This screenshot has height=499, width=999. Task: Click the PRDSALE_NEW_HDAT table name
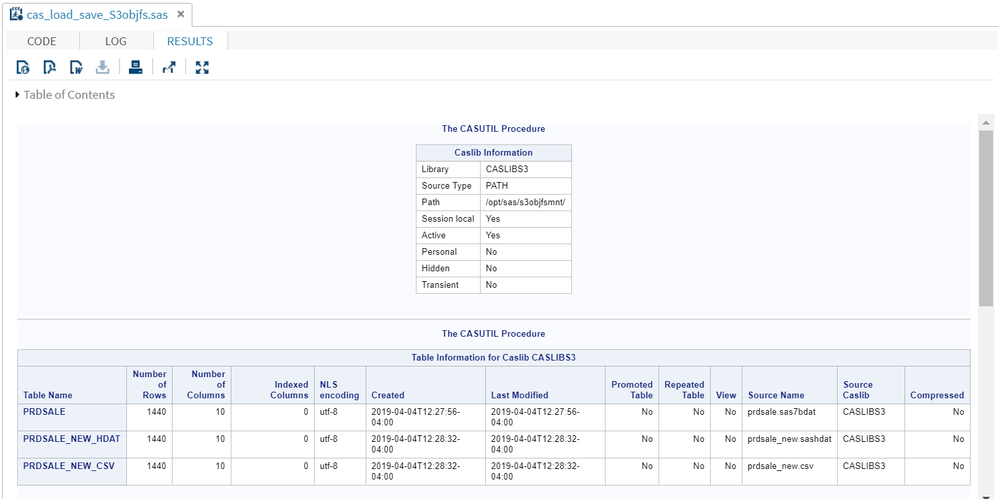point(71,438)
